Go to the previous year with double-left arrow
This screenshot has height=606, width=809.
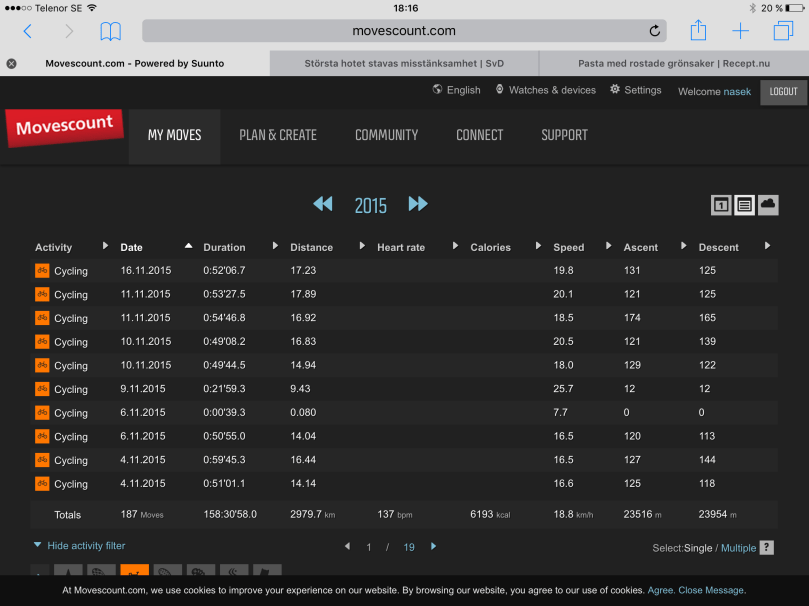[322, 204]
